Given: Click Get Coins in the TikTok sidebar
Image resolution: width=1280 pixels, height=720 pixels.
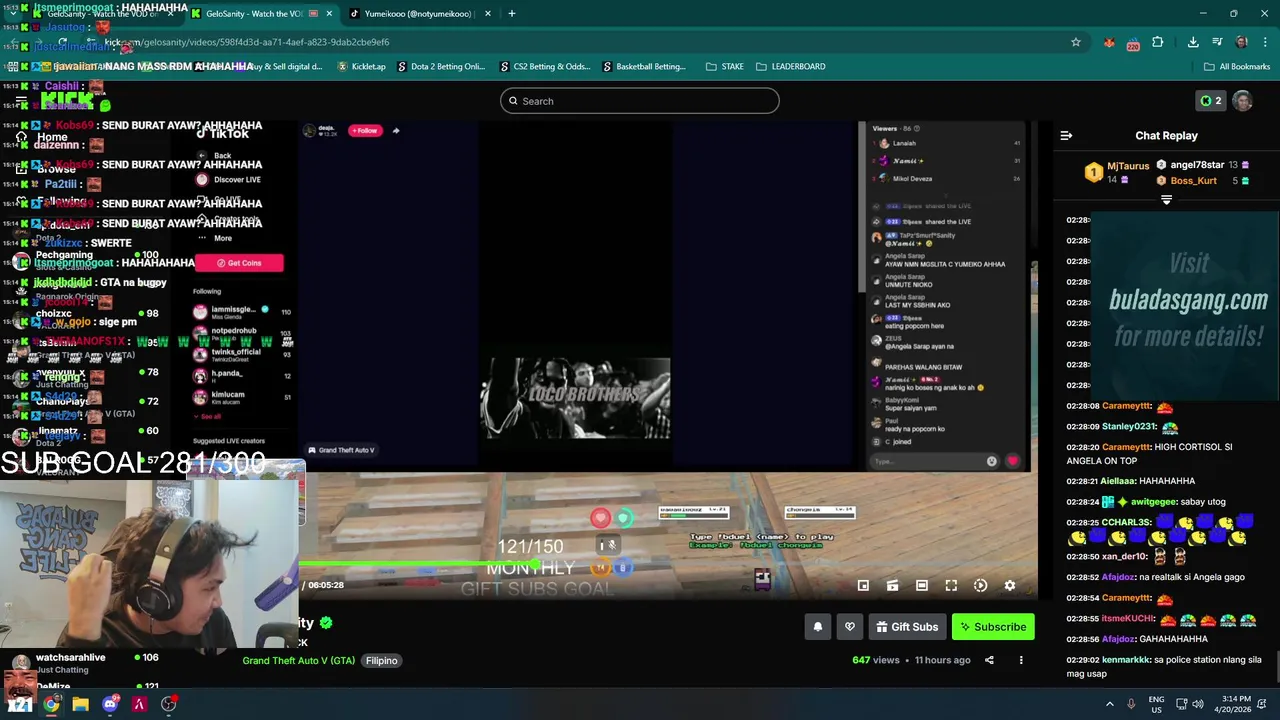Looking at the screenshot, I should coord(238,263).
